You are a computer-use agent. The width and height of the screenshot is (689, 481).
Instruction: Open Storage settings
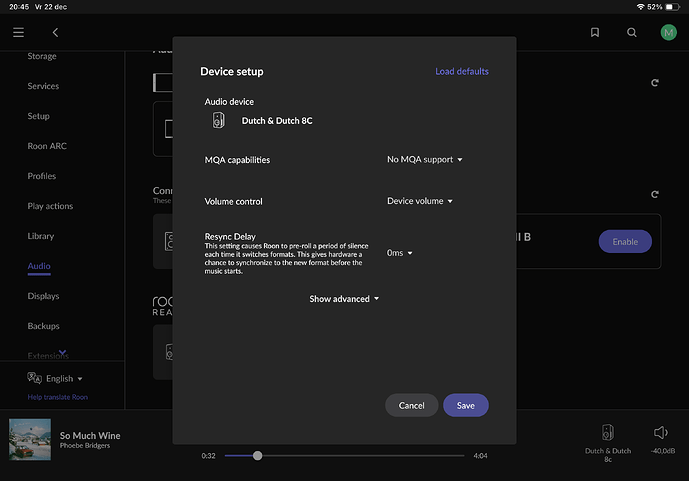pos(42,56)
